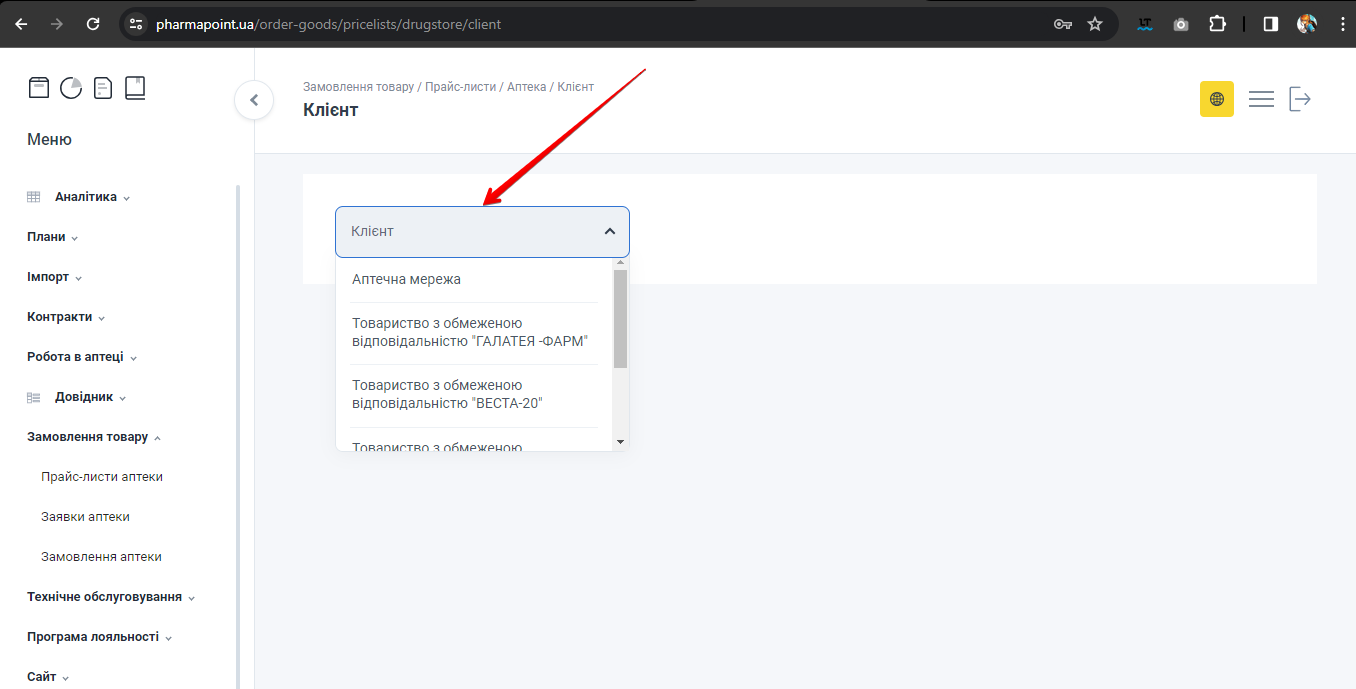The height and width of the screenshot is (689, 1356).
Task: Open Chrome extensions puzzle icon
Action: point(1217,24)
